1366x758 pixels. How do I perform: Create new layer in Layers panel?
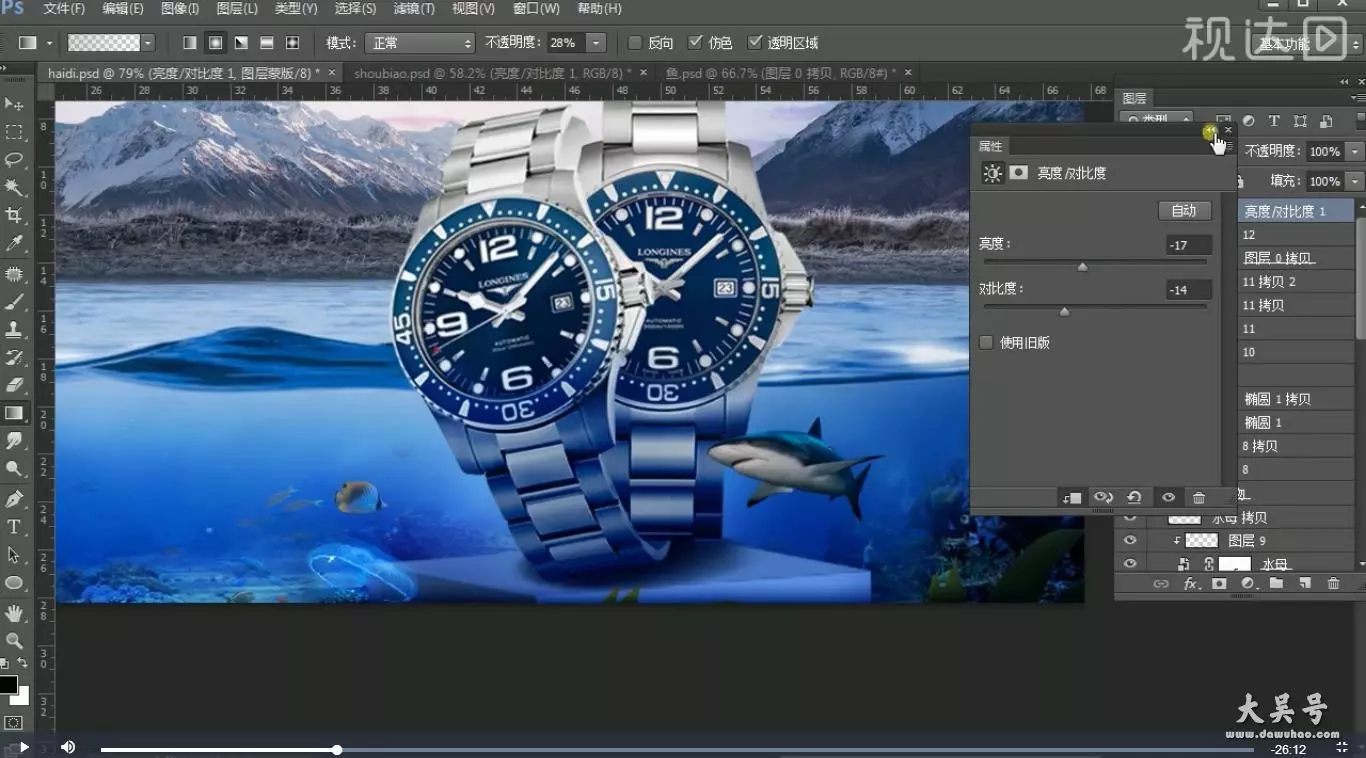pos(1304,584)
